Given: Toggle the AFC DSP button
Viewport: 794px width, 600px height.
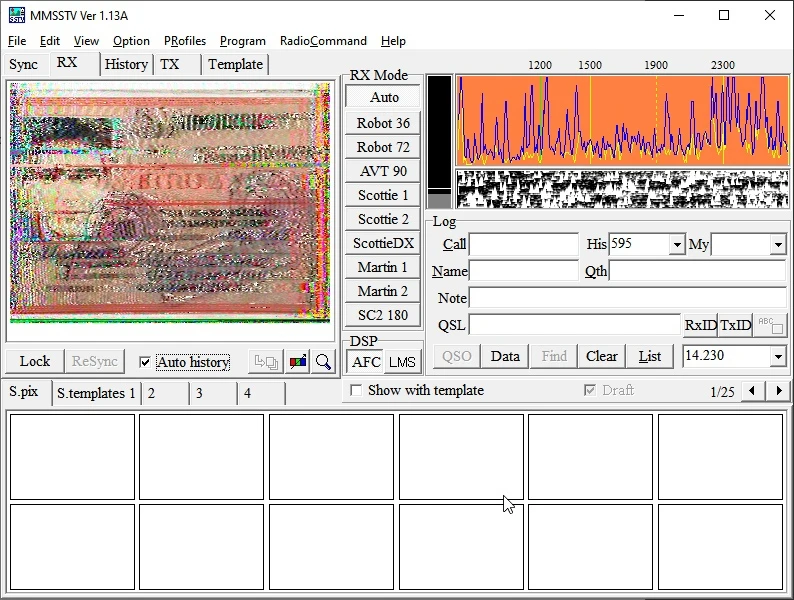Looking at the screenshot, I should [x=366, y=362].
